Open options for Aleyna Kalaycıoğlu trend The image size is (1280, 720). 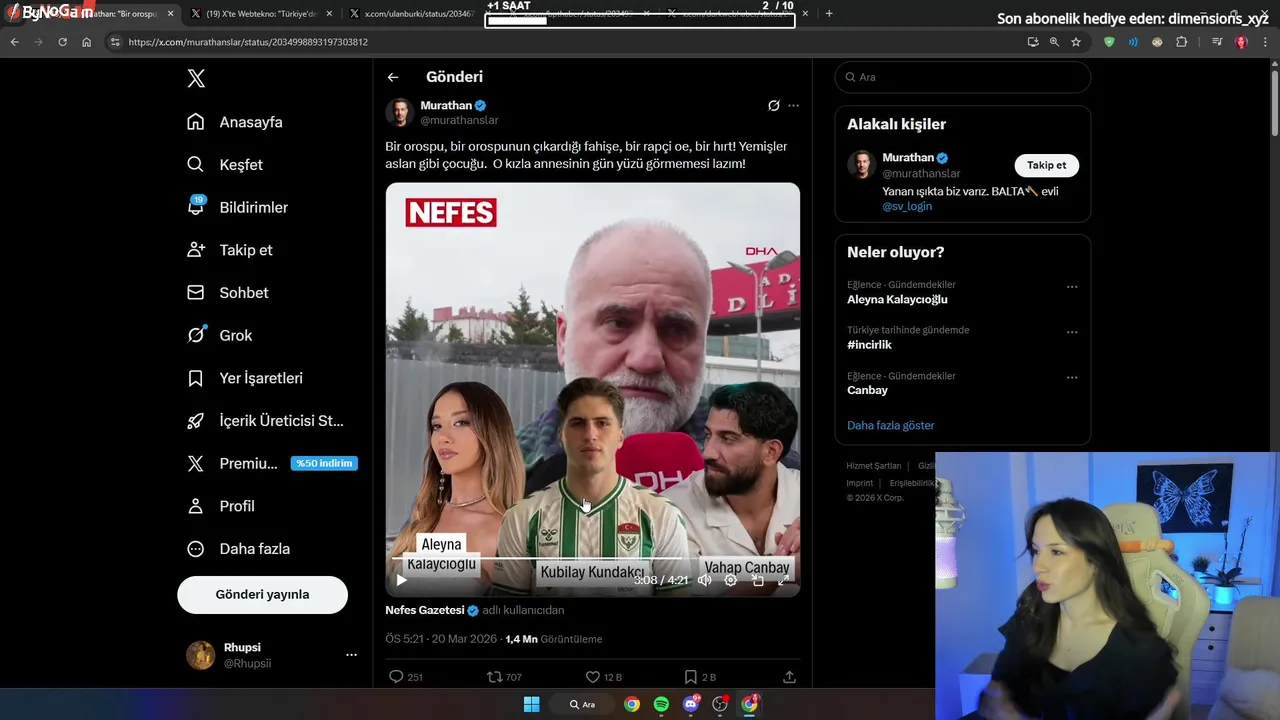(x=1072, y=287)
